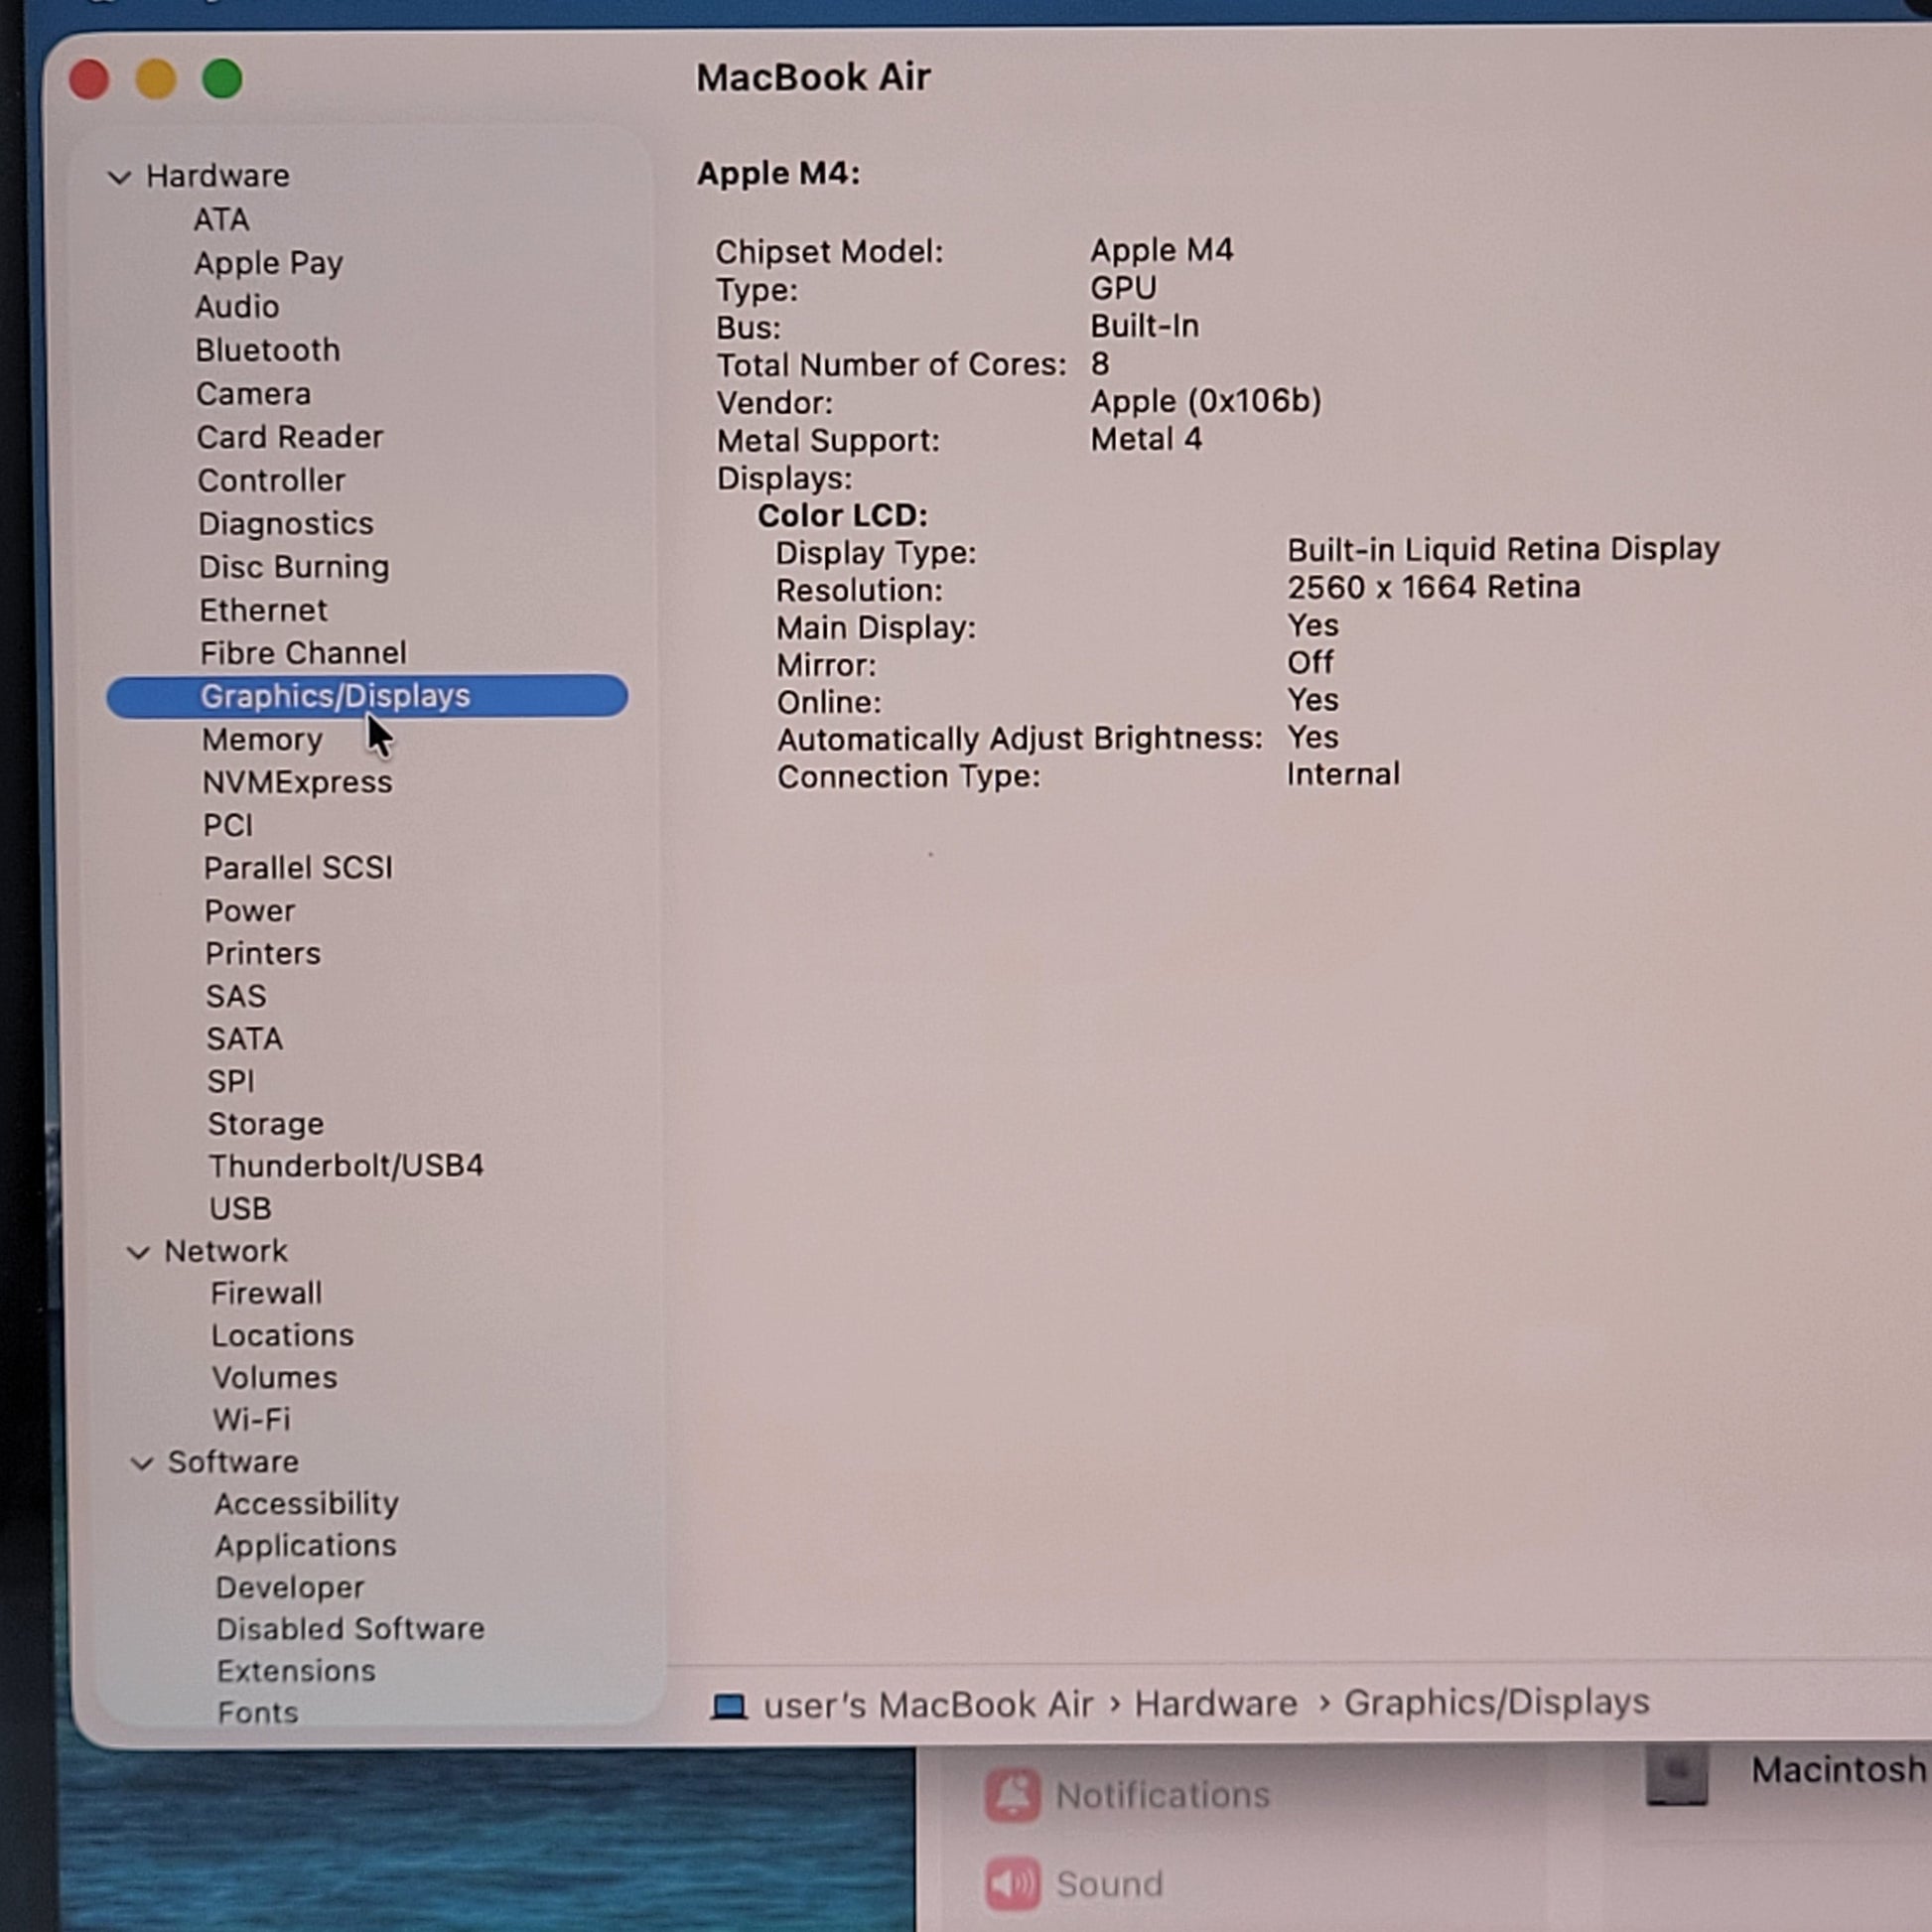Select Bluetooth in the Hardware list
The height and width of the screenshot is (1932, 1932).
(x=268, y=351)
